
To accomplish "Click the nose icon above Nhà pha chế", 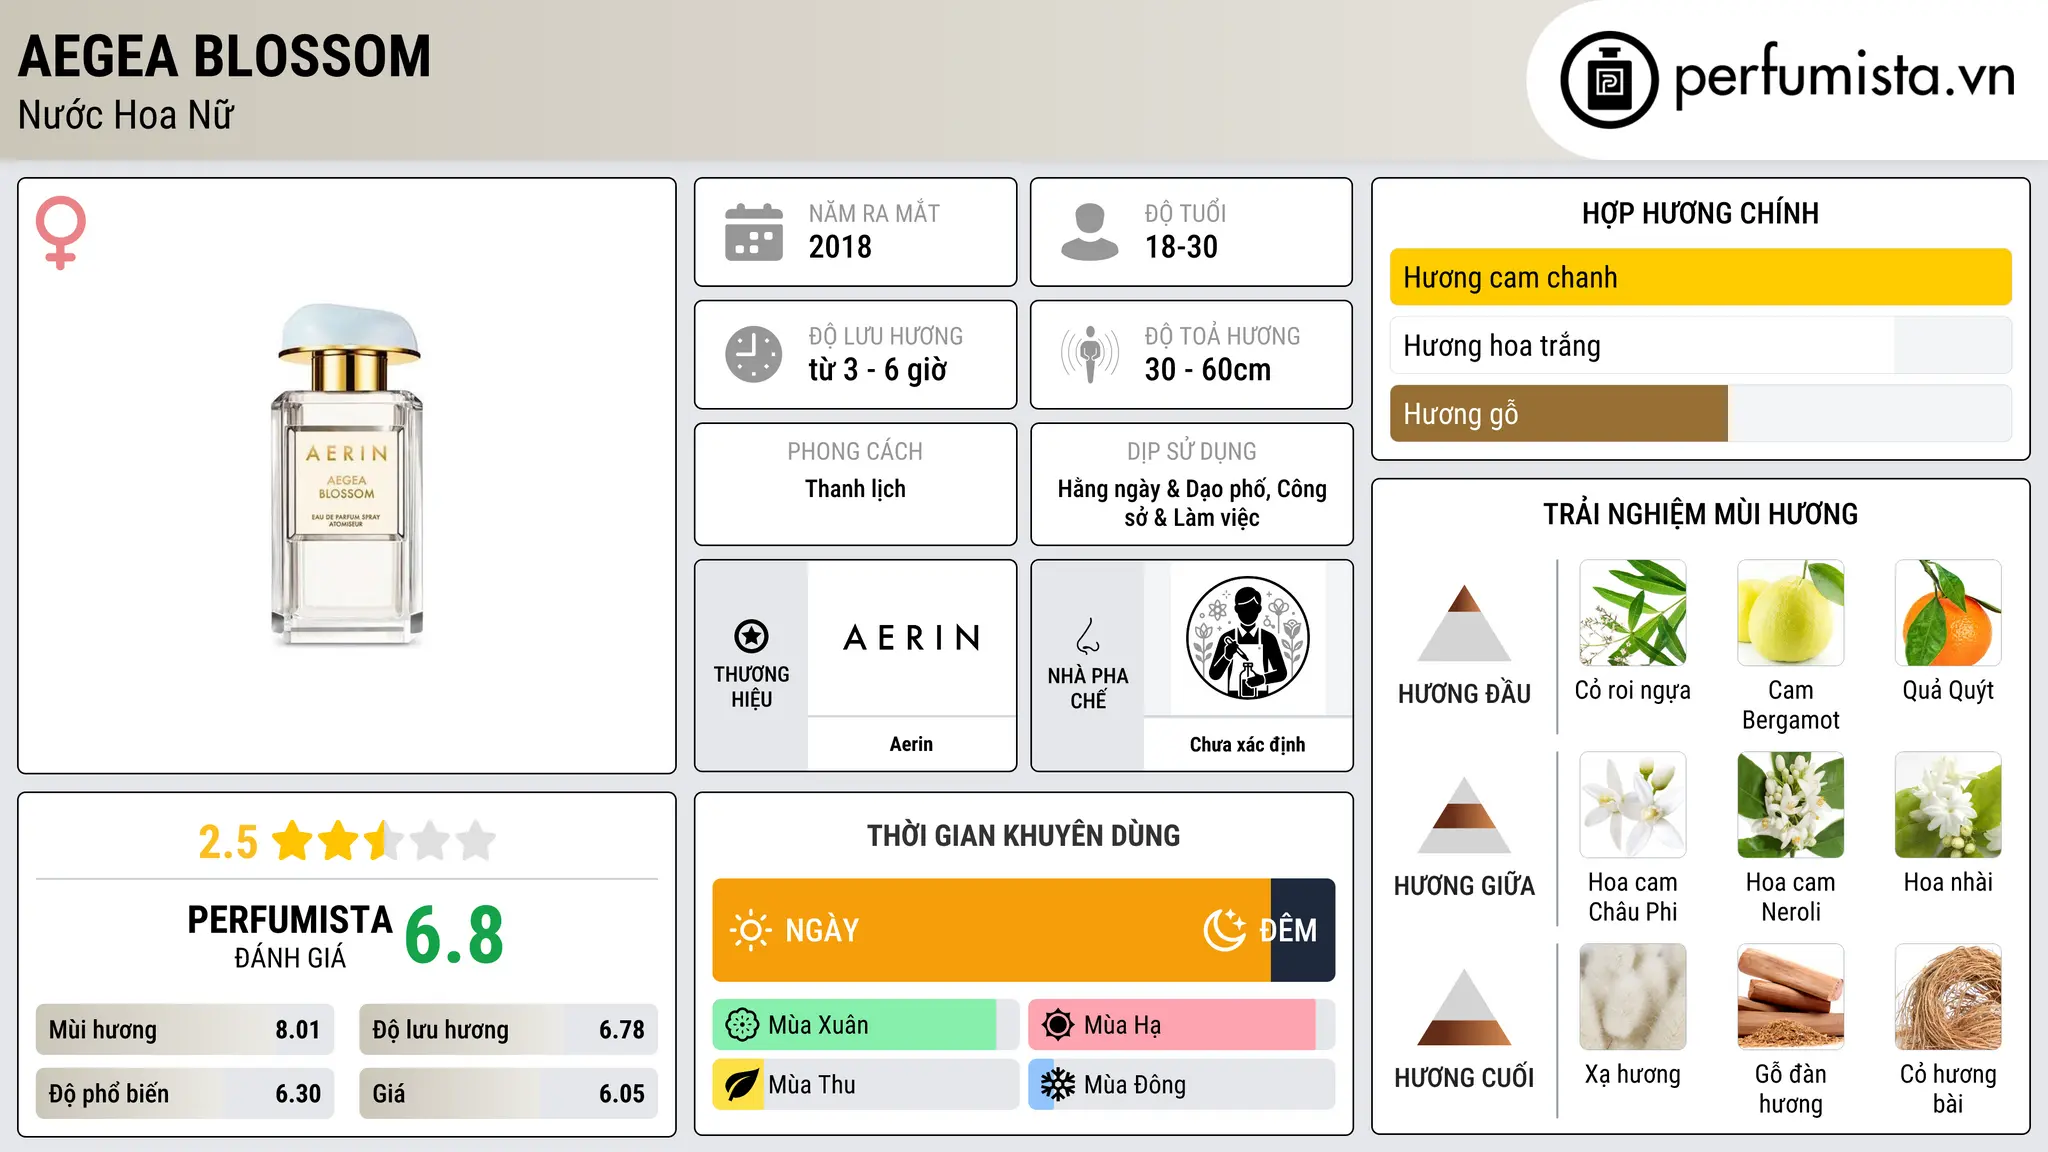I will tap(1088, 636).
